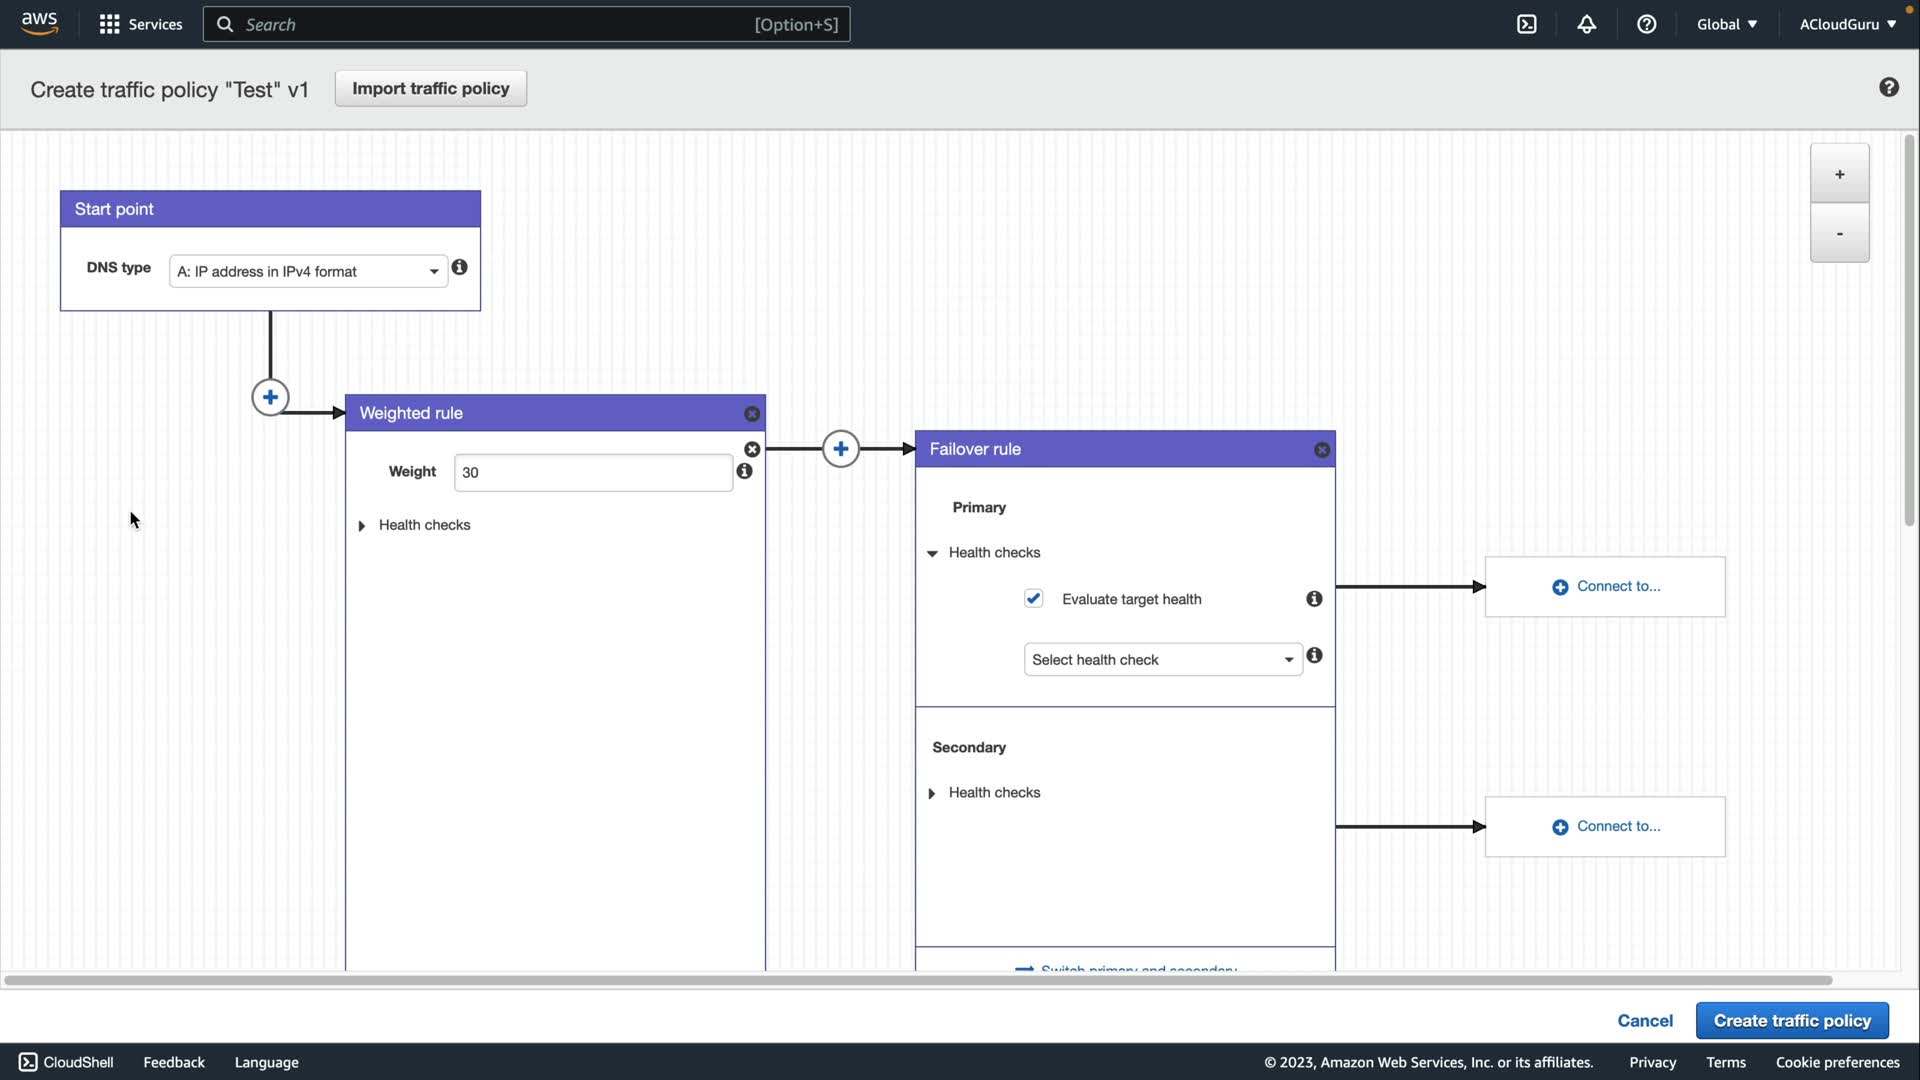Image resolution: width=1920 pixels, height=1080 pixels.
Task: Open the Services menu
Action: [x=141, y=24]
